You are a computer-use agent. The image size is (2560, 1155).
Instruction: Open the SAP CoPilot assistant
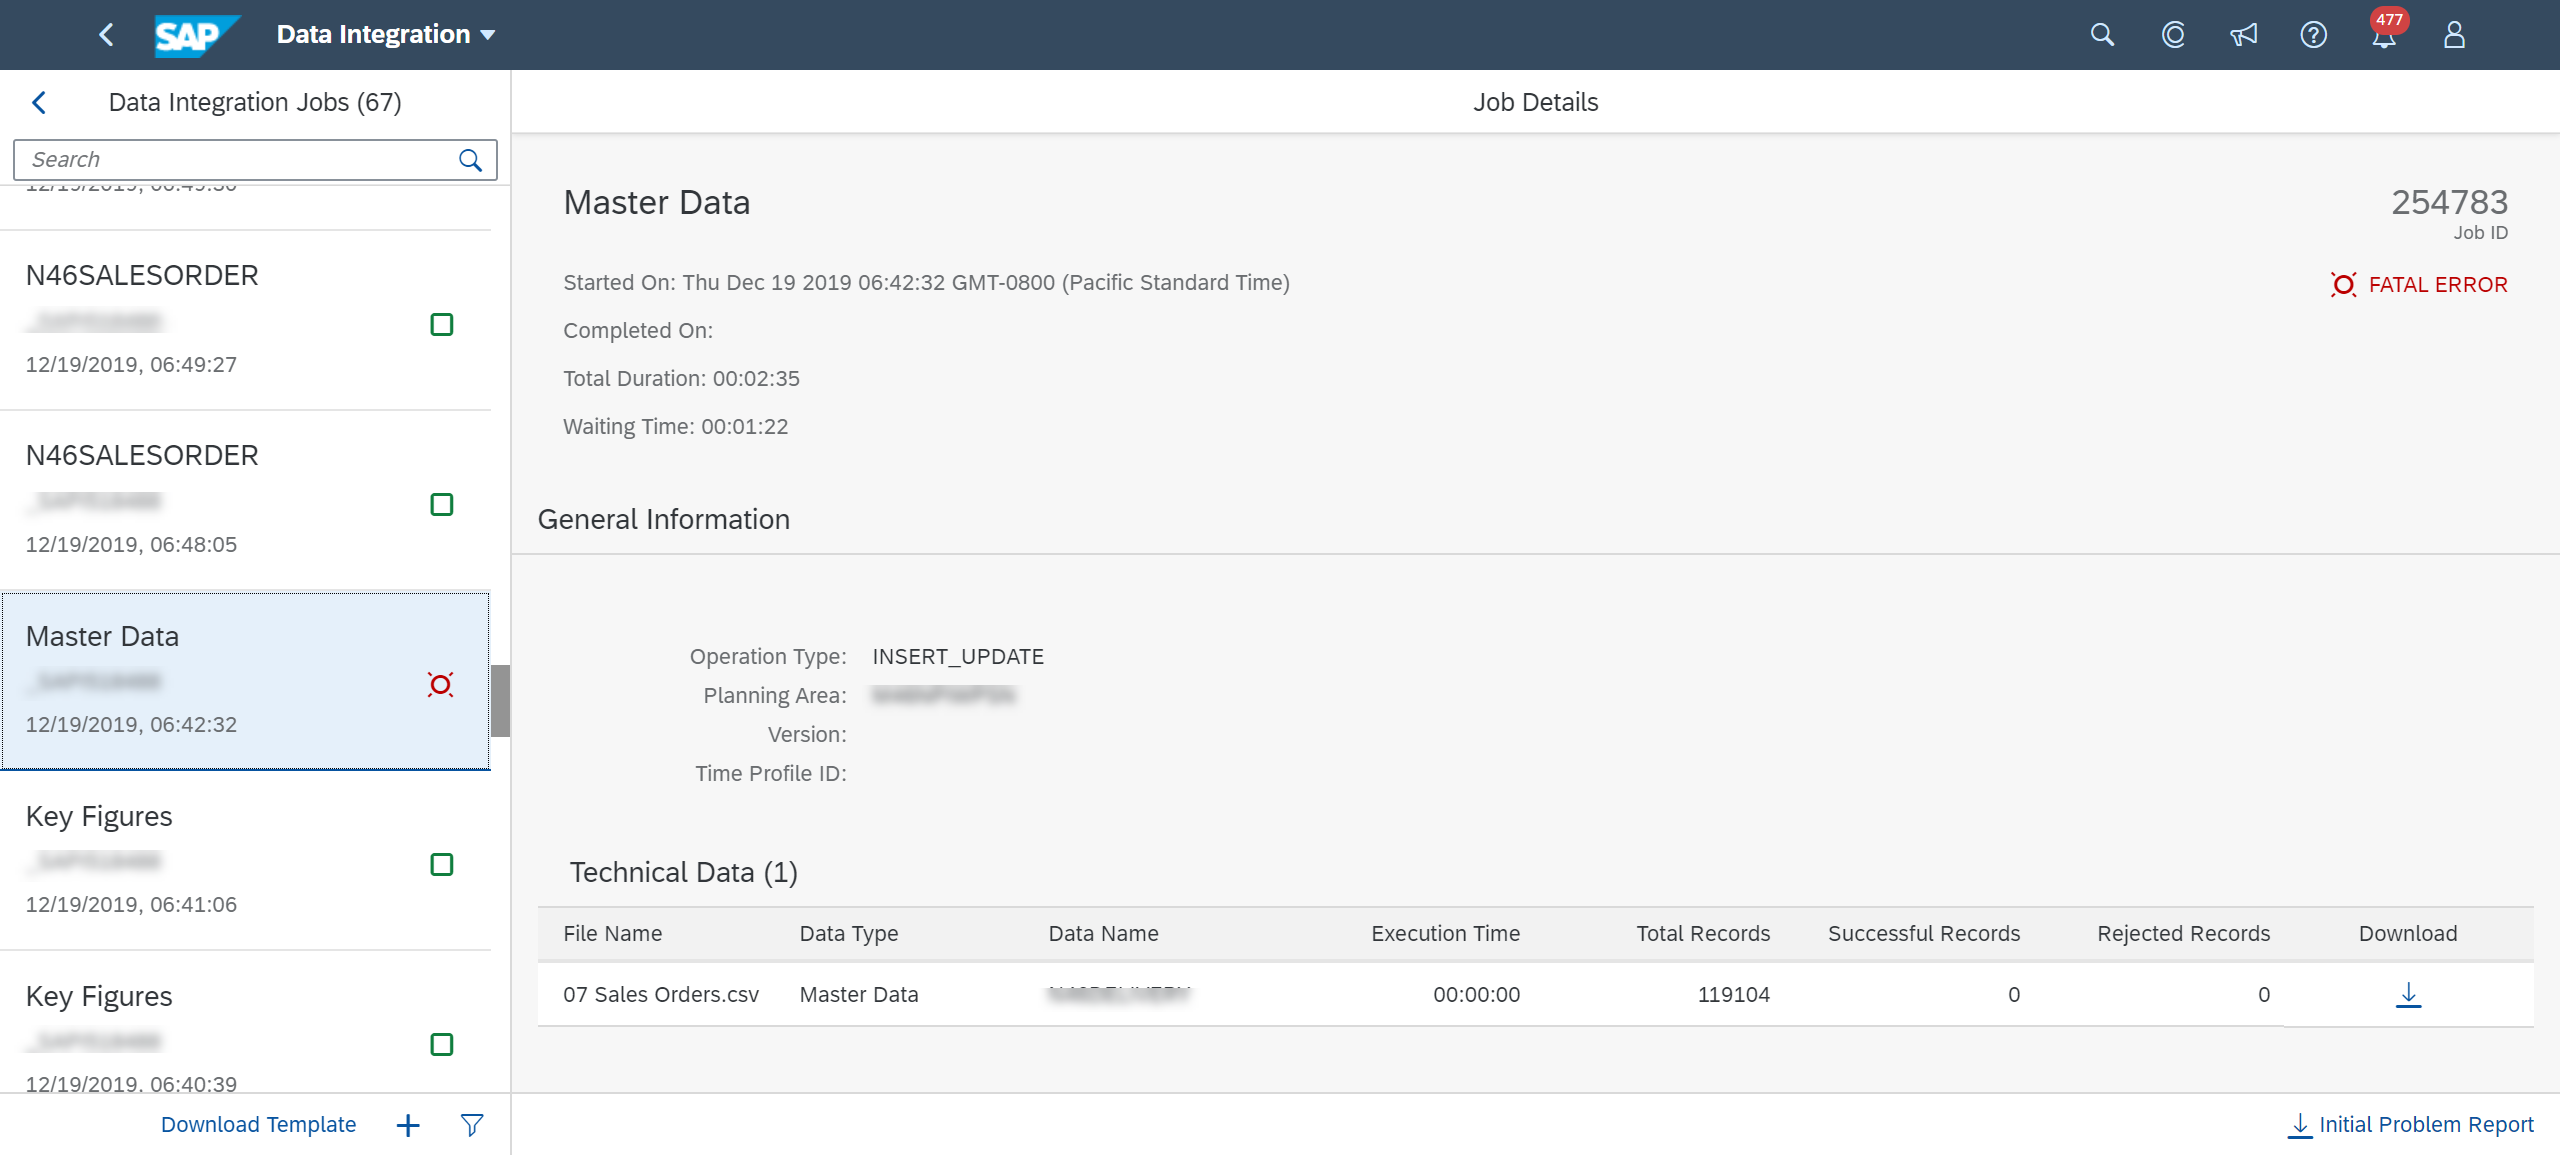click(2172, 34)
